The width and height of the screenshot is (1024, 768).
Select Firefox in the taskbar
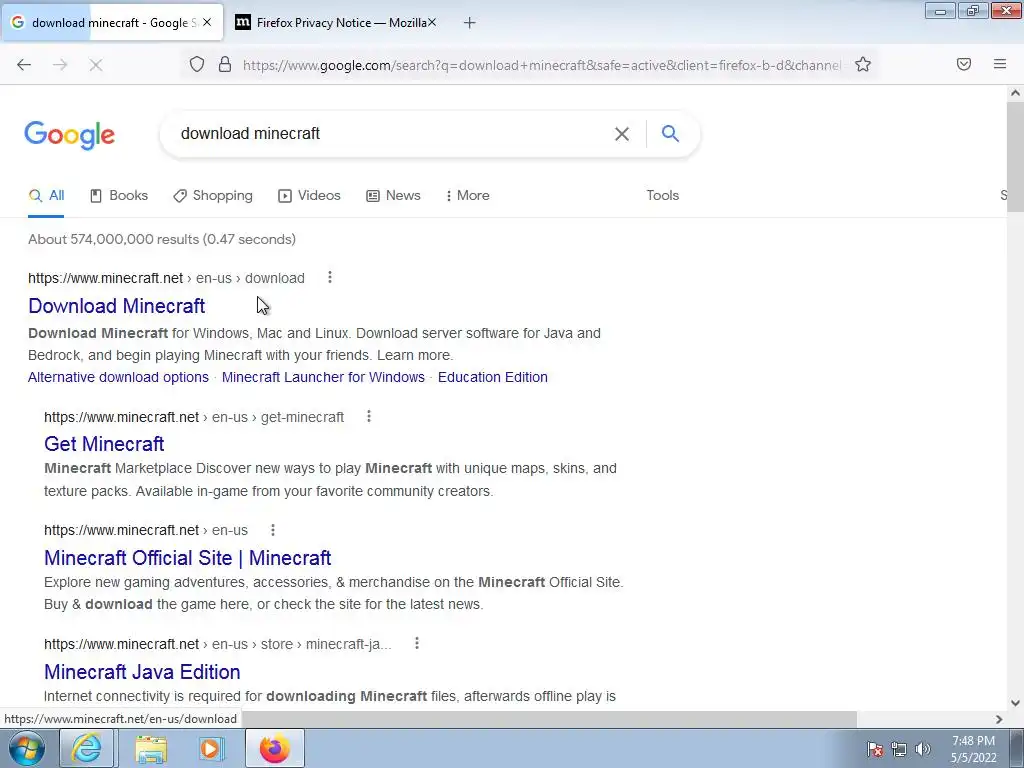coord(275,748)
